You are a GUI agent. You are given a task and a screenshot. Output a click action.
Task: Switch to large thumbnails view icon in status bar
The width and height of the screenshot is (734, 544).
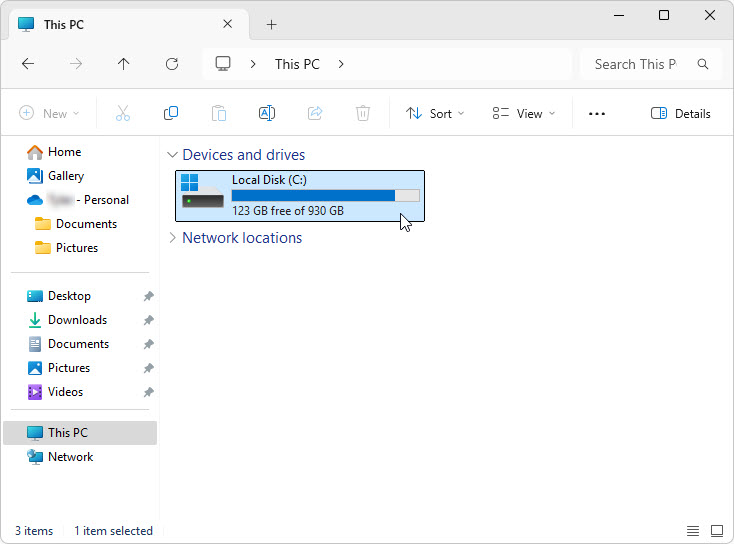click(x=717, y=531)
